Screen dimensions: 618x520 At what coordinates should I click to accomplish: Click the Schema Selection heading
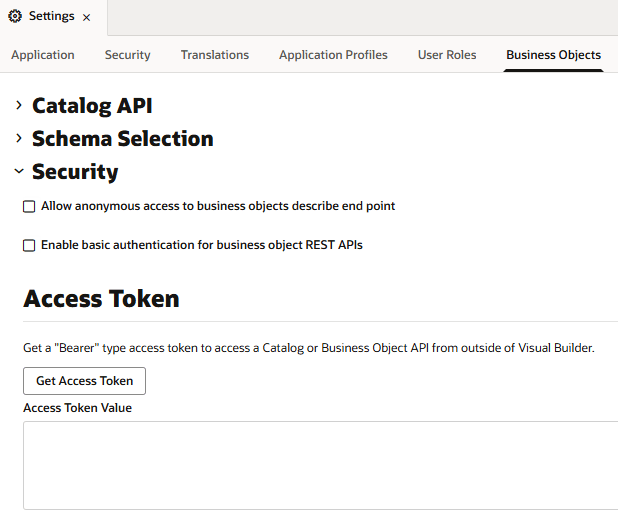coord(122,138)
